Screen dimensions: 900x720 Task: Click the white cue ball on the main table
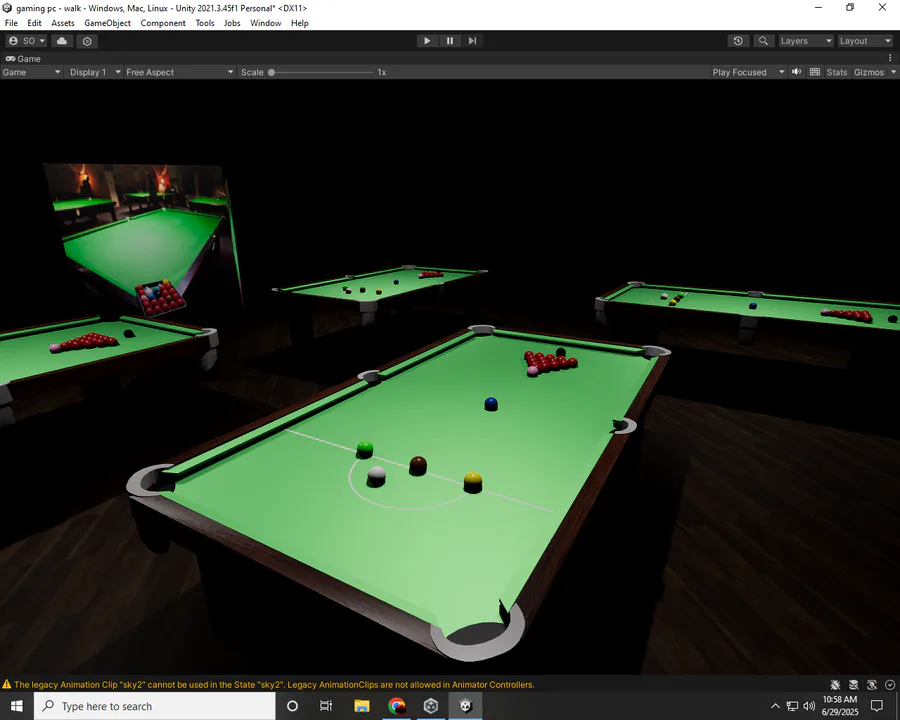coord(376,475)
